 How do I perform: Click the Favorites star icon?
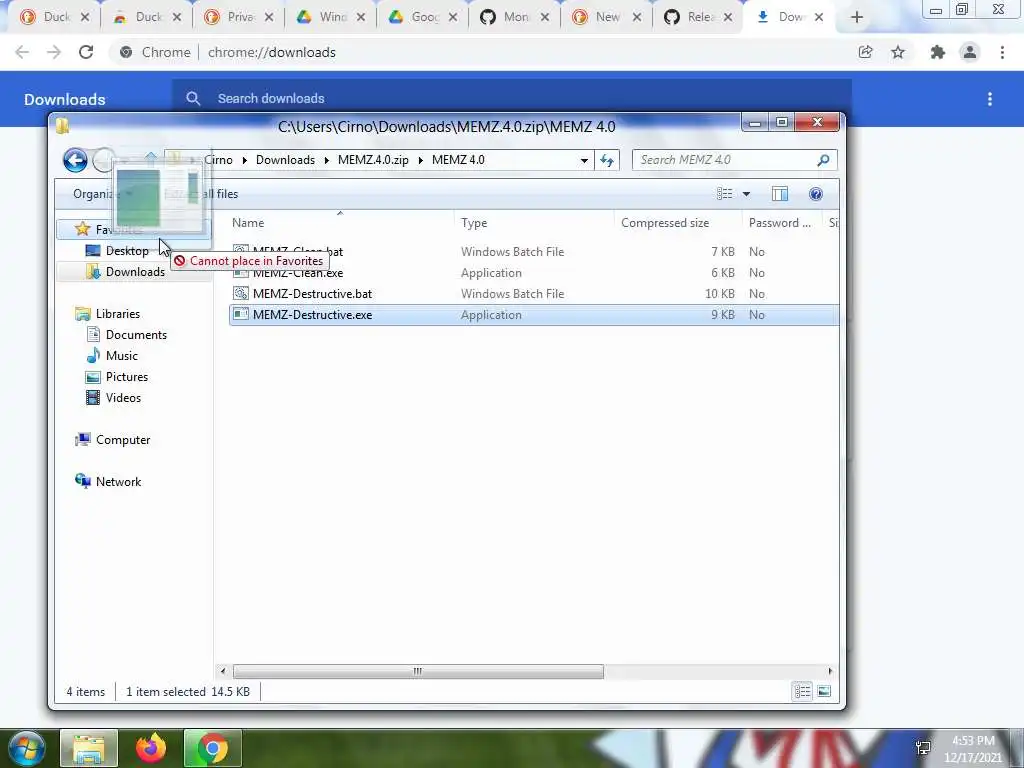pyautogui.click(x=82, y=229)
